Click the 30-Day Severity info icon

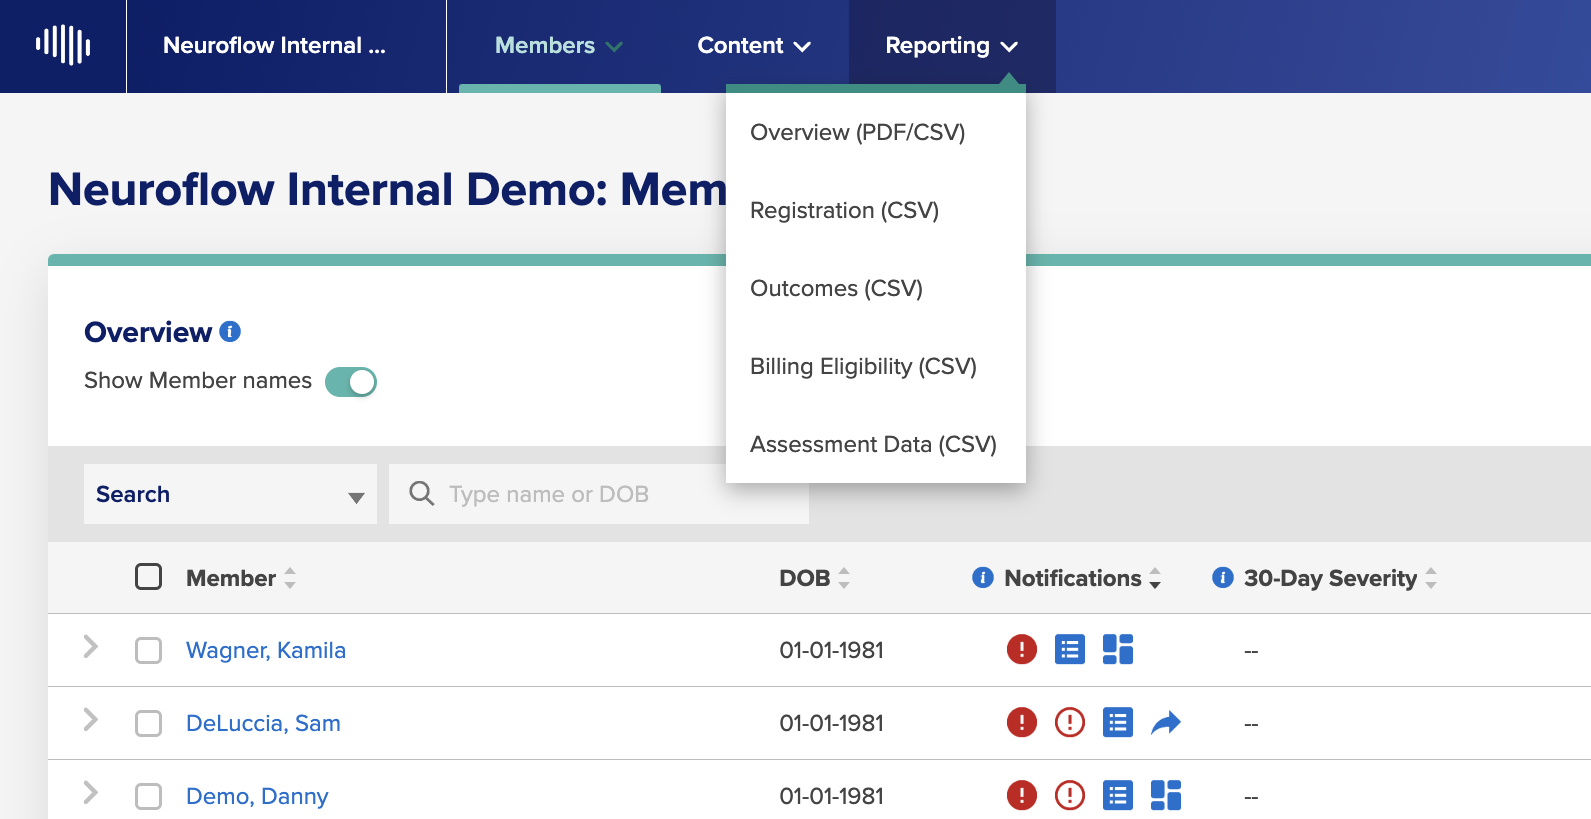point(1222,577)
